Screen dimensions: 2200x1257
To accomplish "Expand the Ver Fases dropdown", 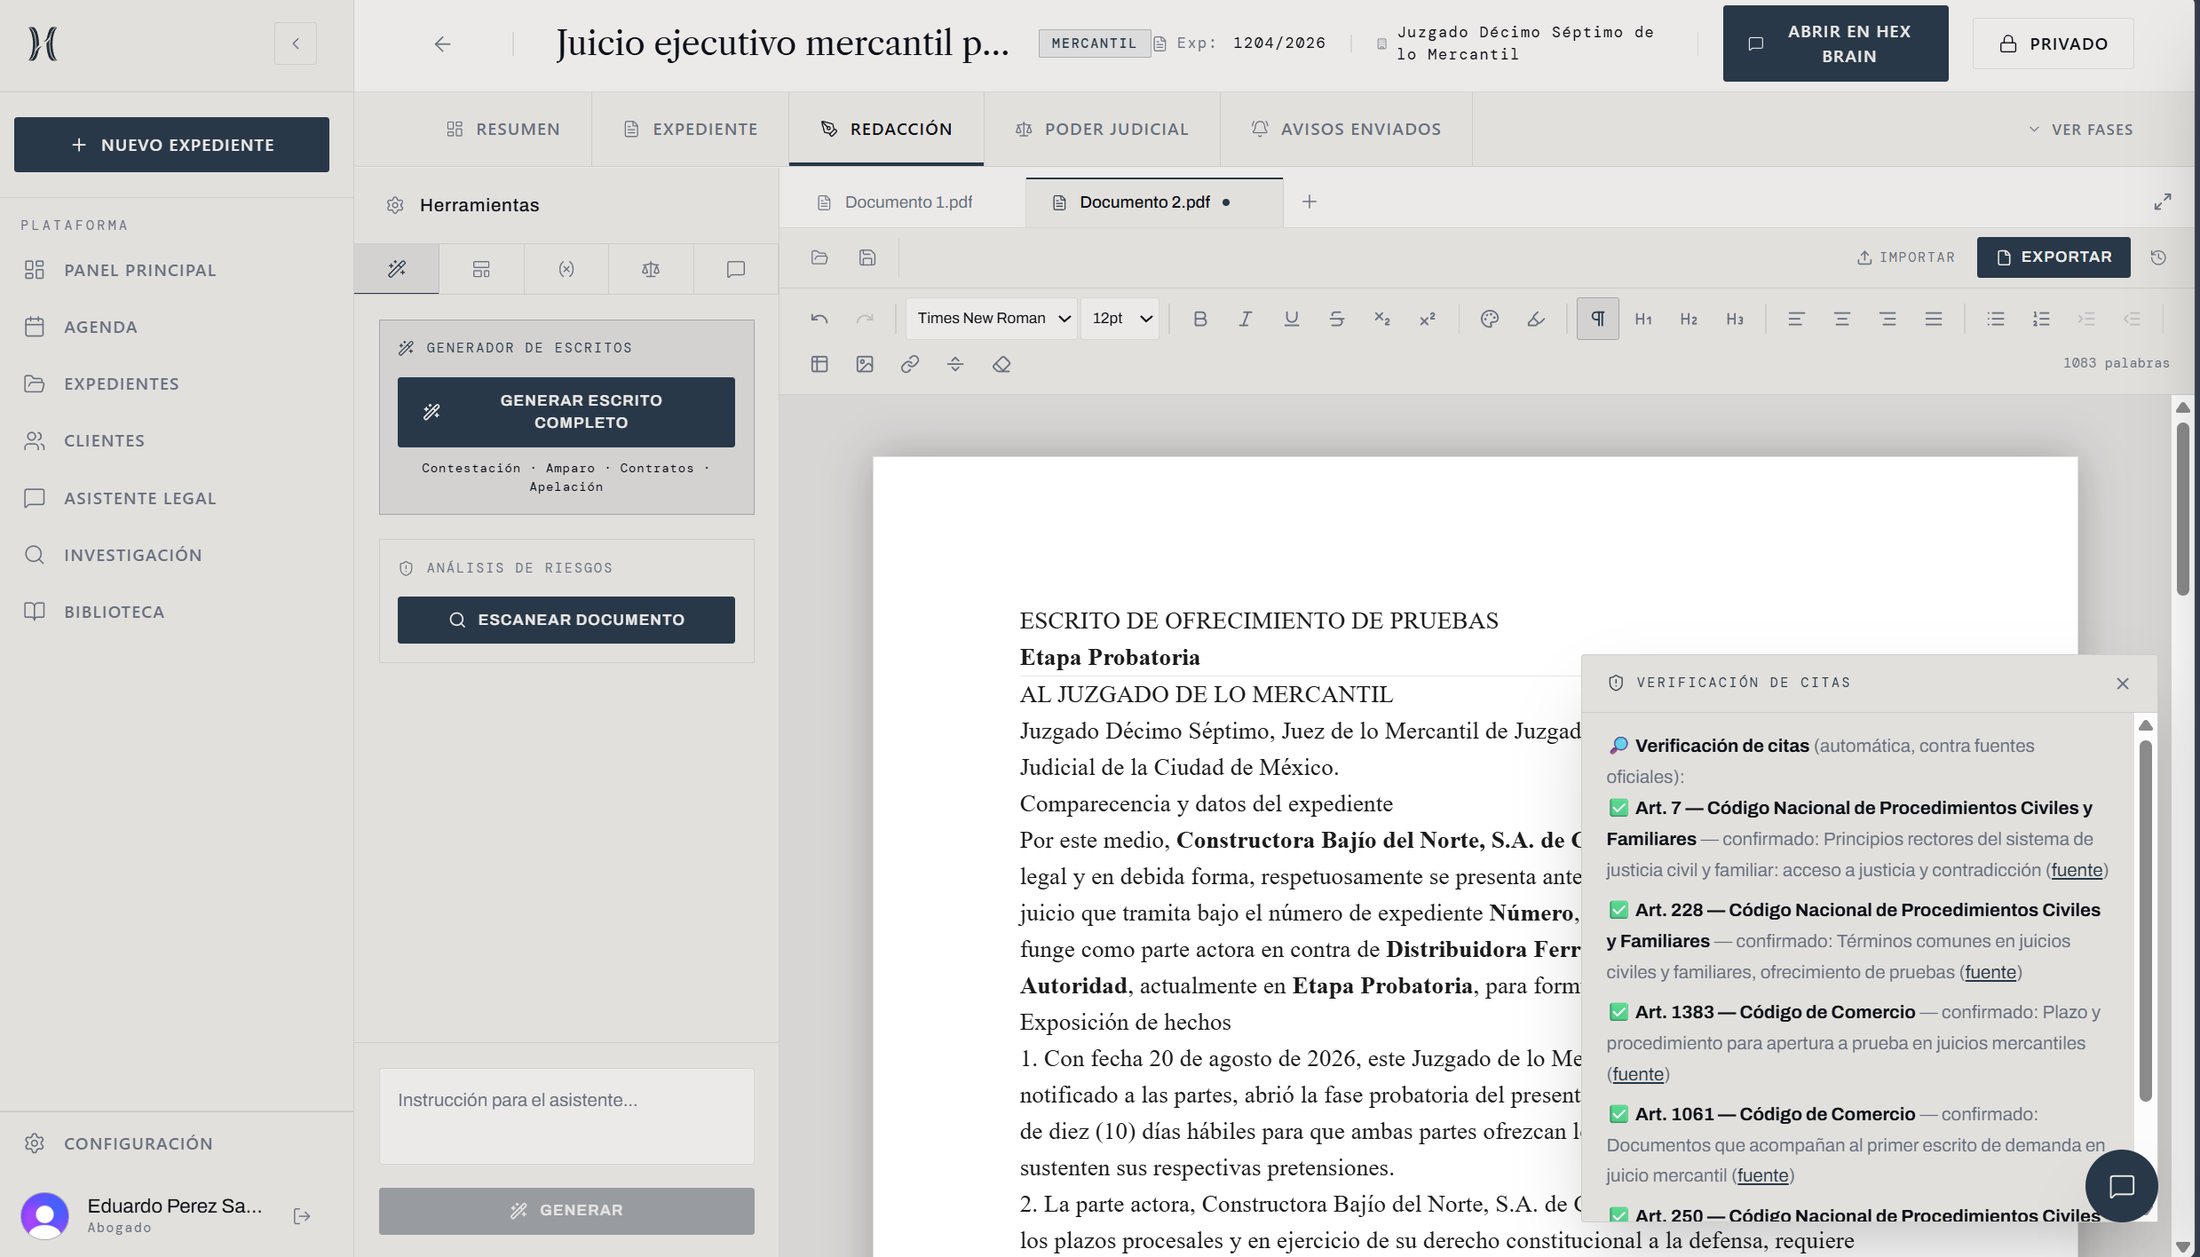I will point(2081,129).
